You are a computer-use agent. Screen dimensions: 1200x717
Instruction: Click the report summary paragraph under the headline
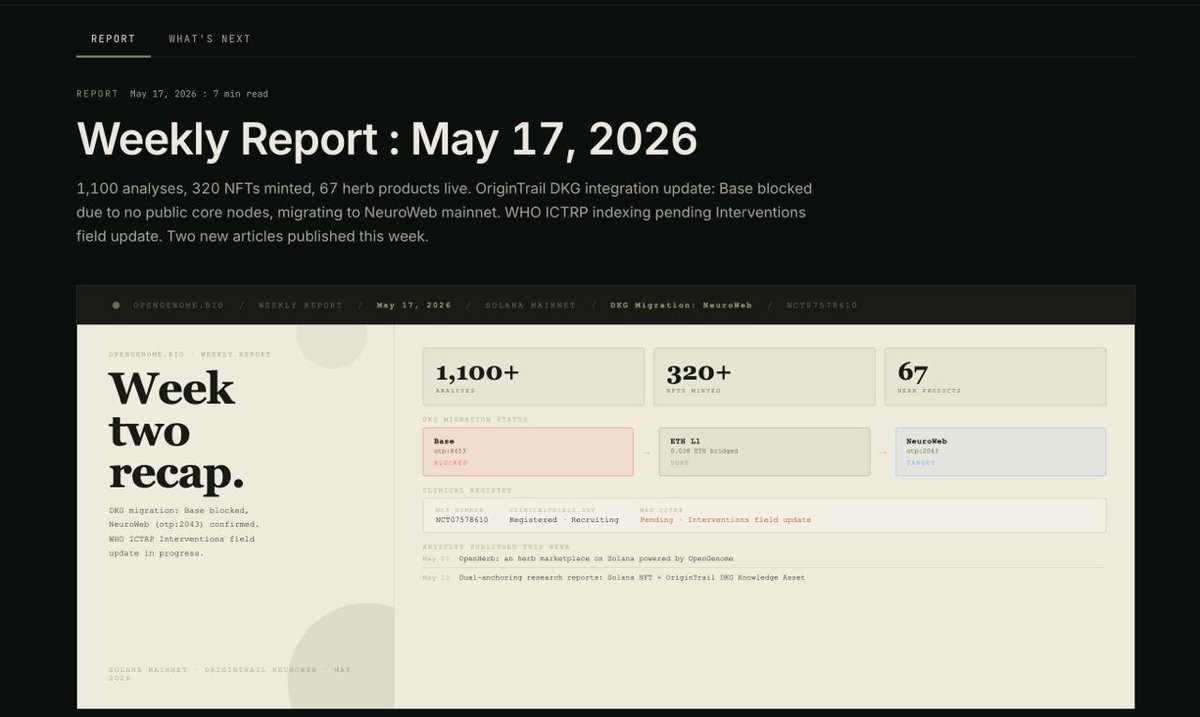click(x=444, y=212)
